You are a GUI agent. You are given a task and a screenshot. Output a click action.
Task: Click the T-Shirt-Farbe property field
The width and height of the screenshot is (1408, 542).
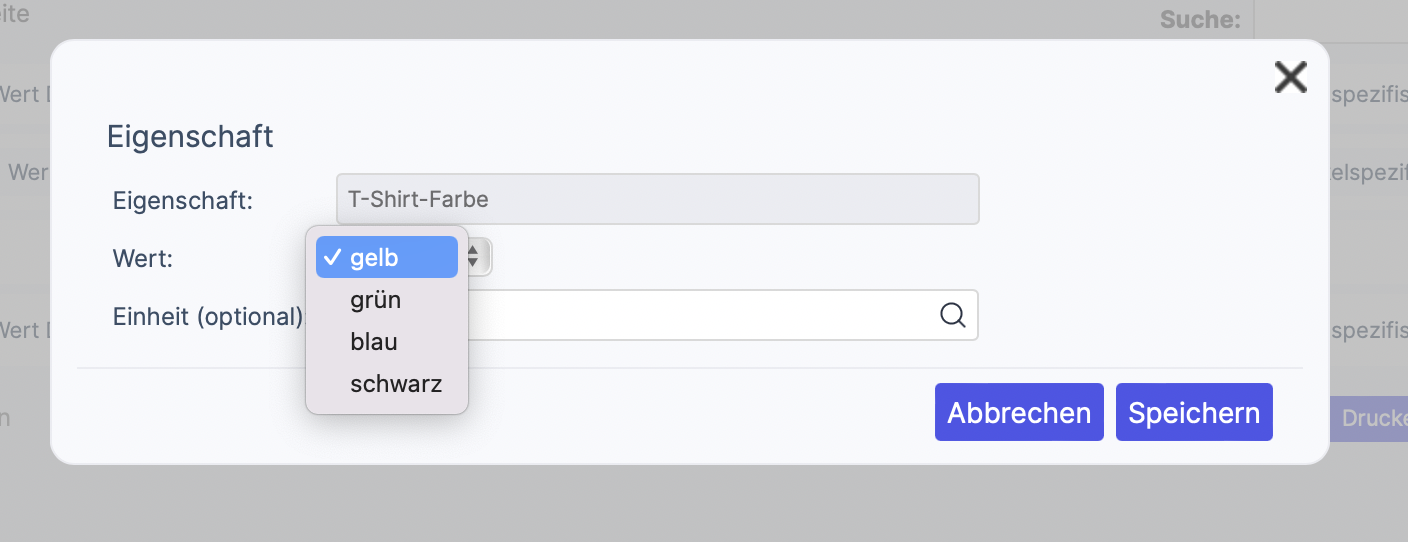pyautogui.click(x=657, y=199)
